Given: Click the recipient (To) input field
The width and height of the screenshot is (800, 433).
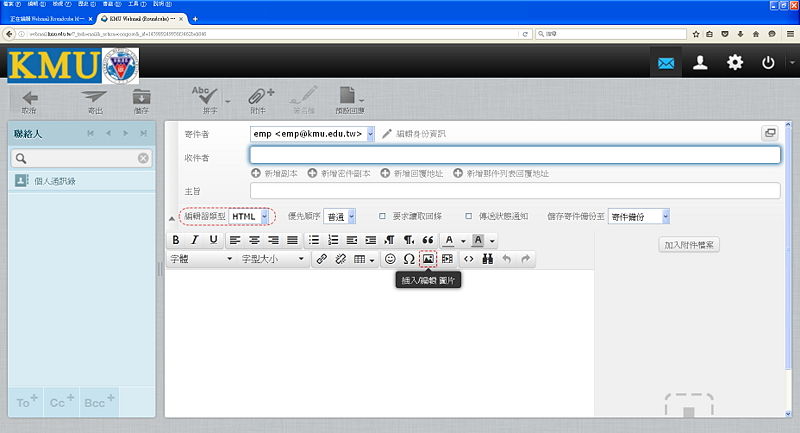Looking at the screenshot, I should [515, 155].
